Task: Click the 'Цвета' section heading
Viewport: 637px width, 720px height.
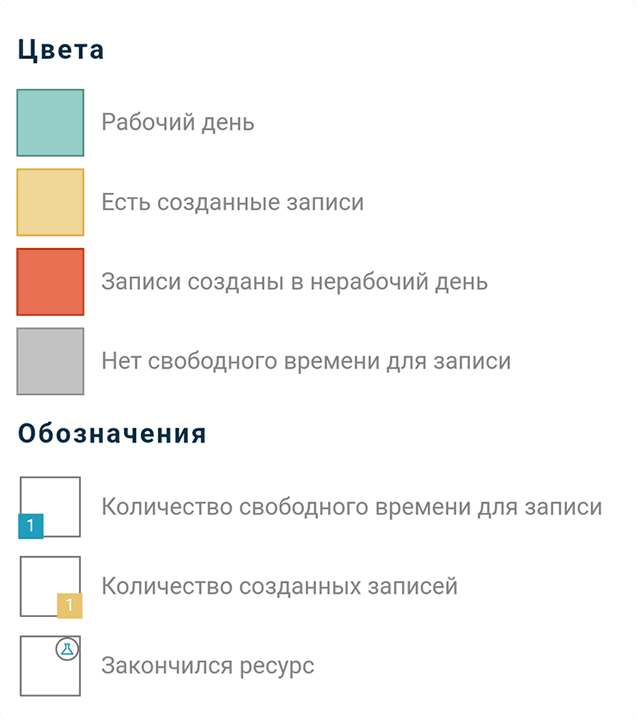Action: point(61,50)
